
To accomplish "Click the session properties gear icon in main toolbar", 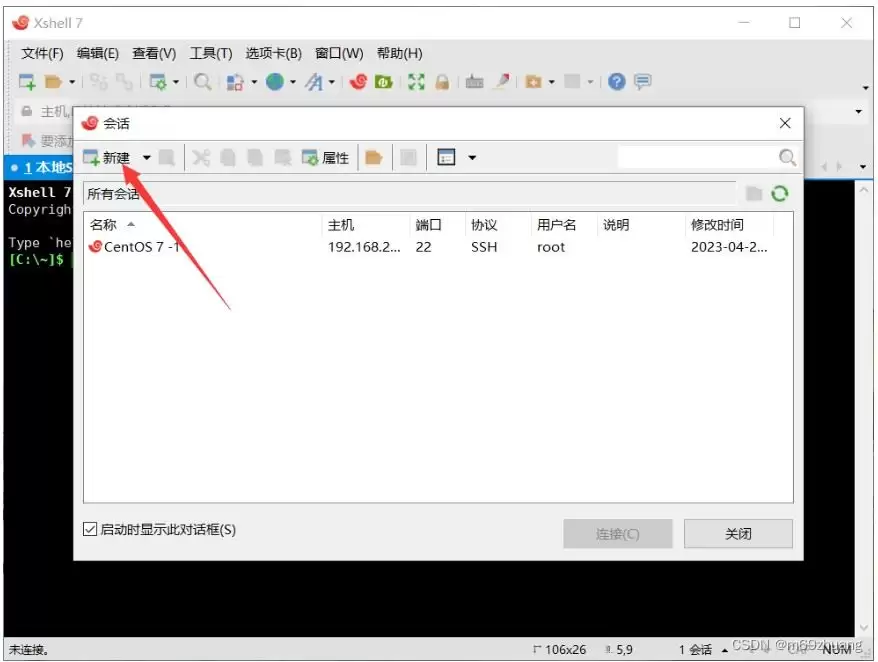I will click(158, 82).
